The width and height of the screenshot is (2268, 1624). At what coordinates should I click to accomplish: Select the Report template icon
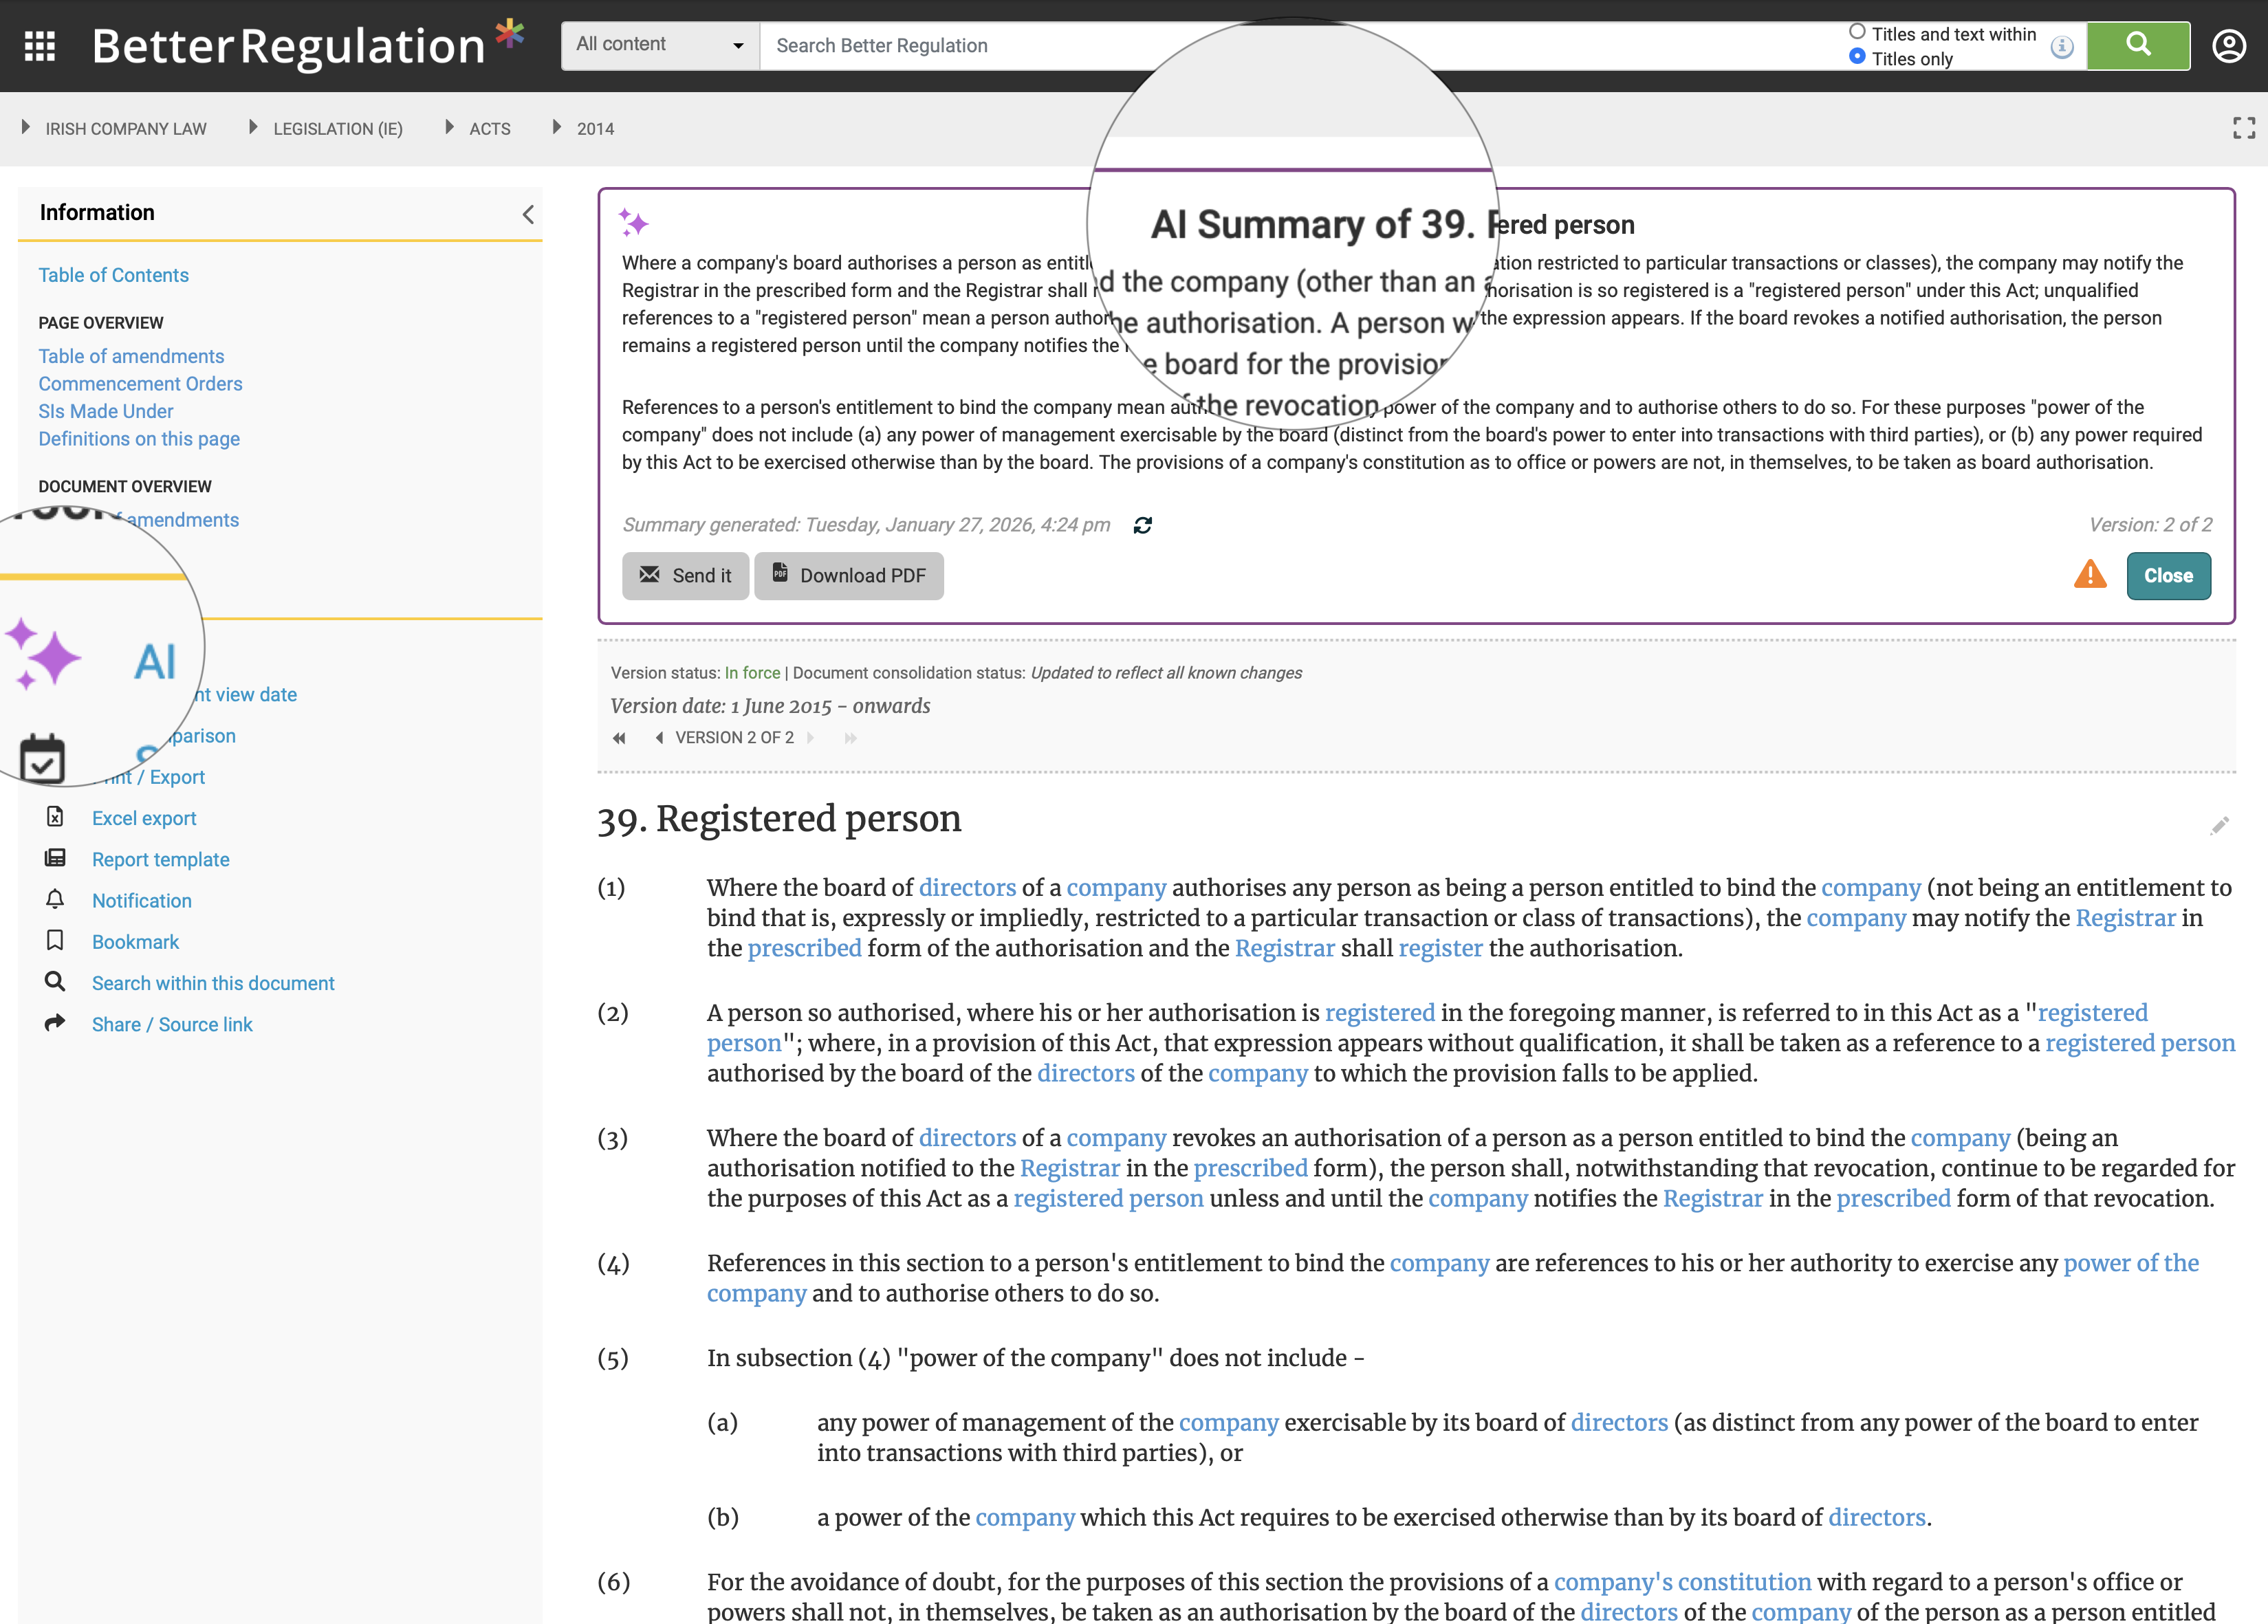pyautogui.click(x=55, y=859)
